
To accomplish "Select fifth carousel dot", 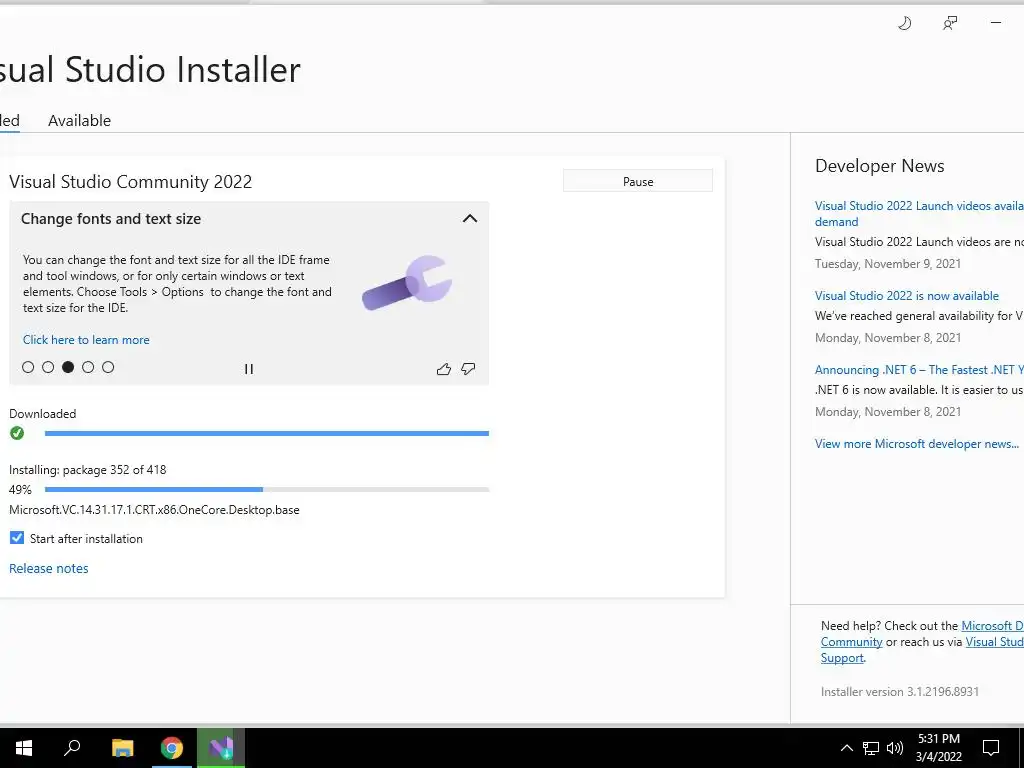I will (x=108, y=367).
